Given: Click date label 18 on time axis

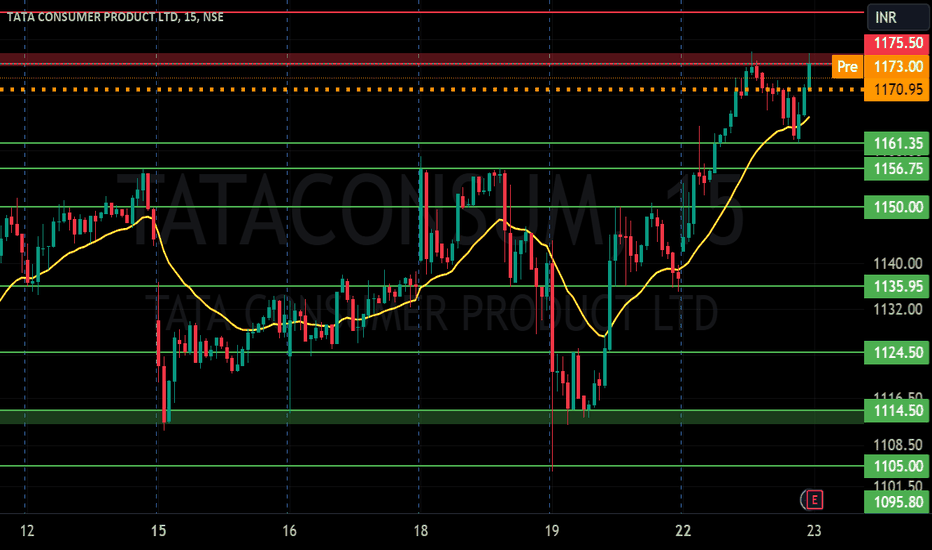Looking at the screenshot, I should pos(420,531).
